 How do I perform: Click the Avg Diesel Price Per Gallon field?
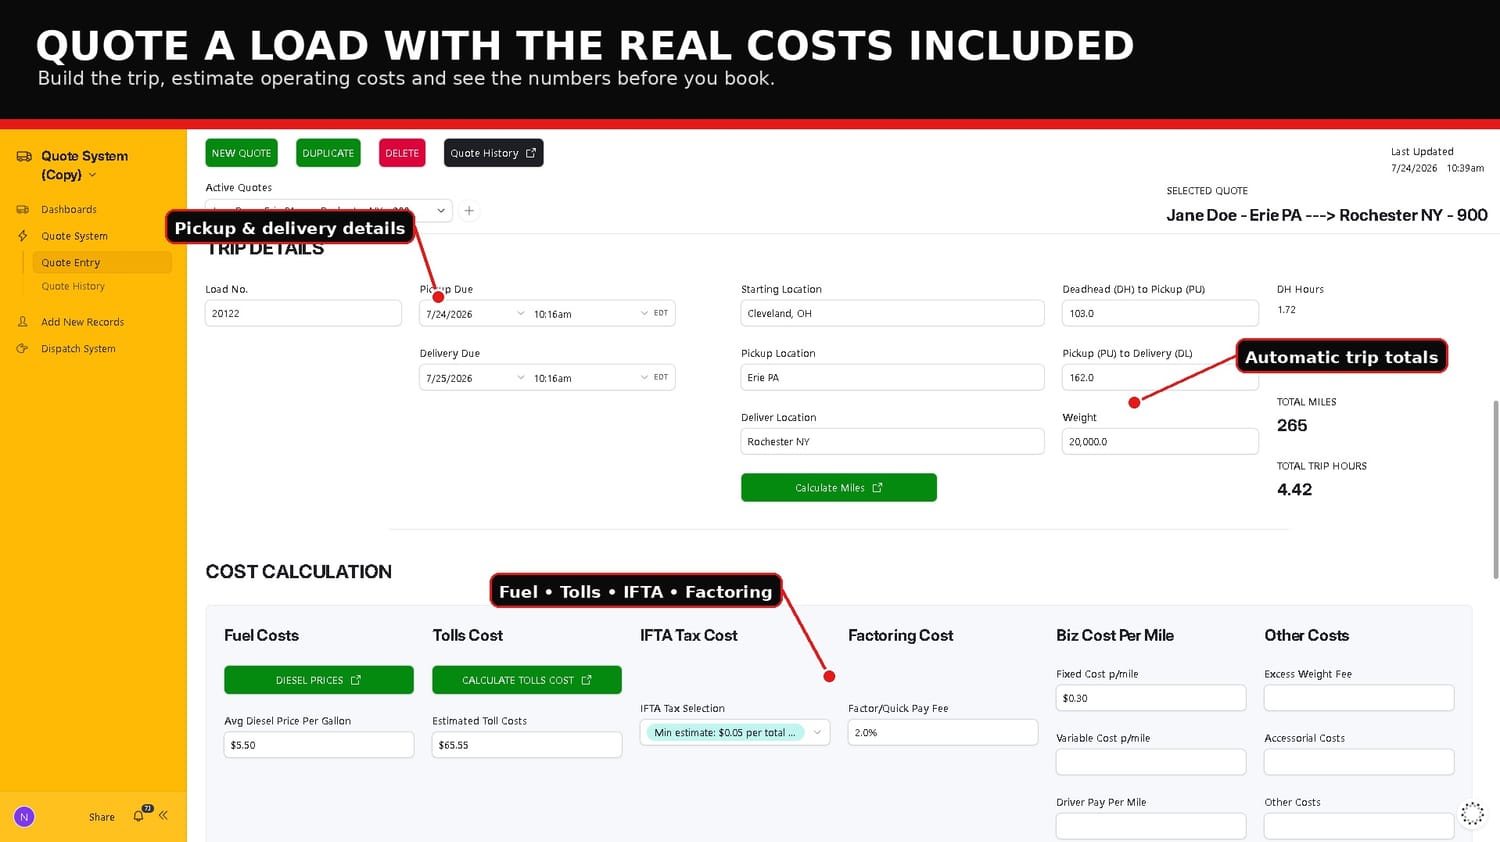[x=319, y=745]
